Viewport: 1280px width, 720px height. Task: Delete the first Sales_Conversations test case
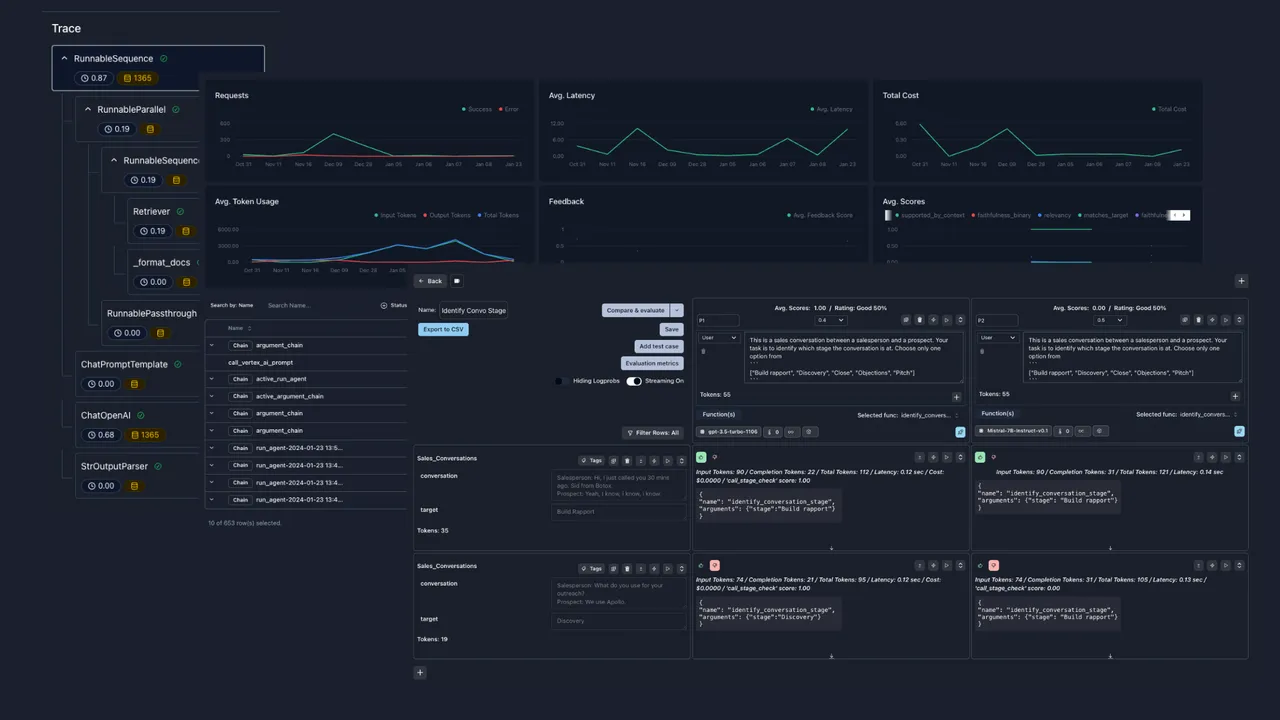pyautogui.click(x=627, y=461)
